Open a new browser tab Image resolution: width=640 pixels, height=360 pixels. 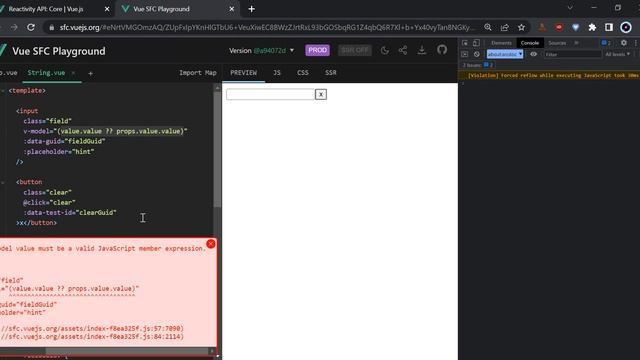pos(251,9)
